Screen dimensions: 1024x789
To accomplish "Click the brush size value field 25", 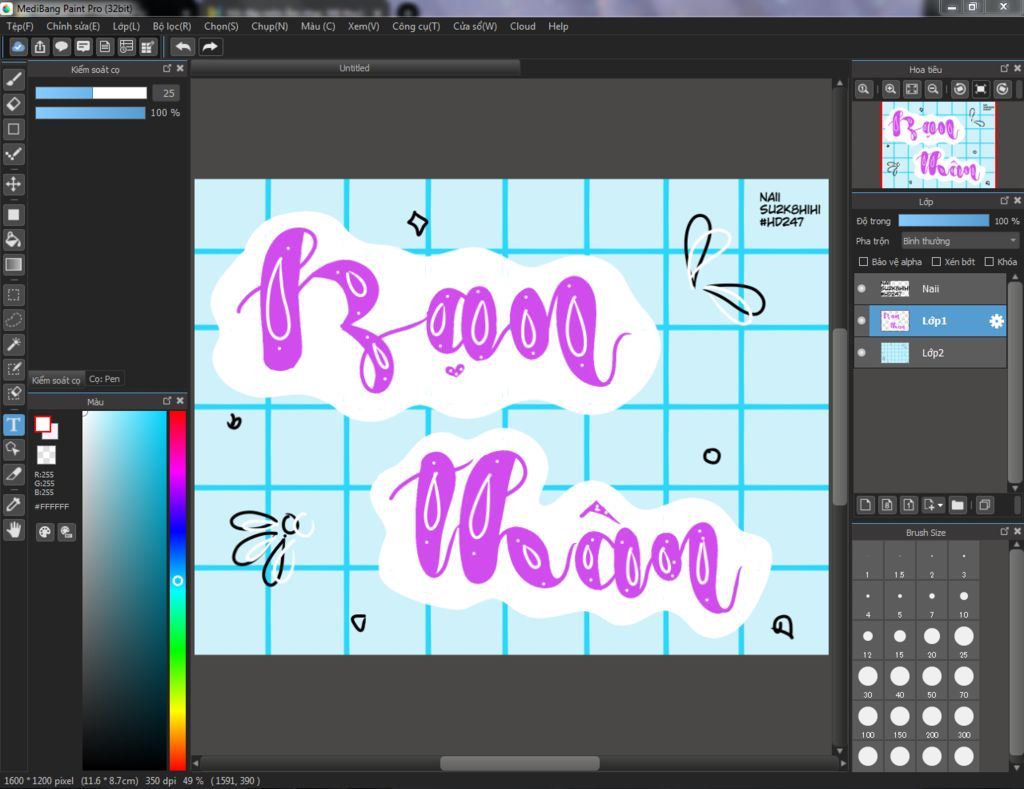I will tap(167, 93).
